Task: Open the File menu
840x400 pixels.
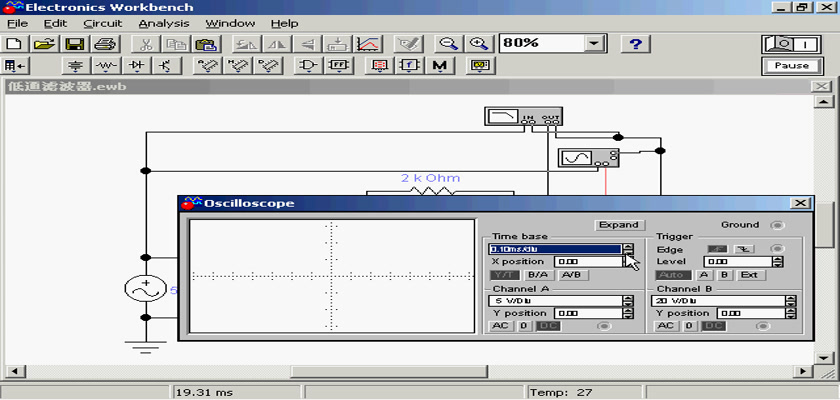Action: coord(17,24)
